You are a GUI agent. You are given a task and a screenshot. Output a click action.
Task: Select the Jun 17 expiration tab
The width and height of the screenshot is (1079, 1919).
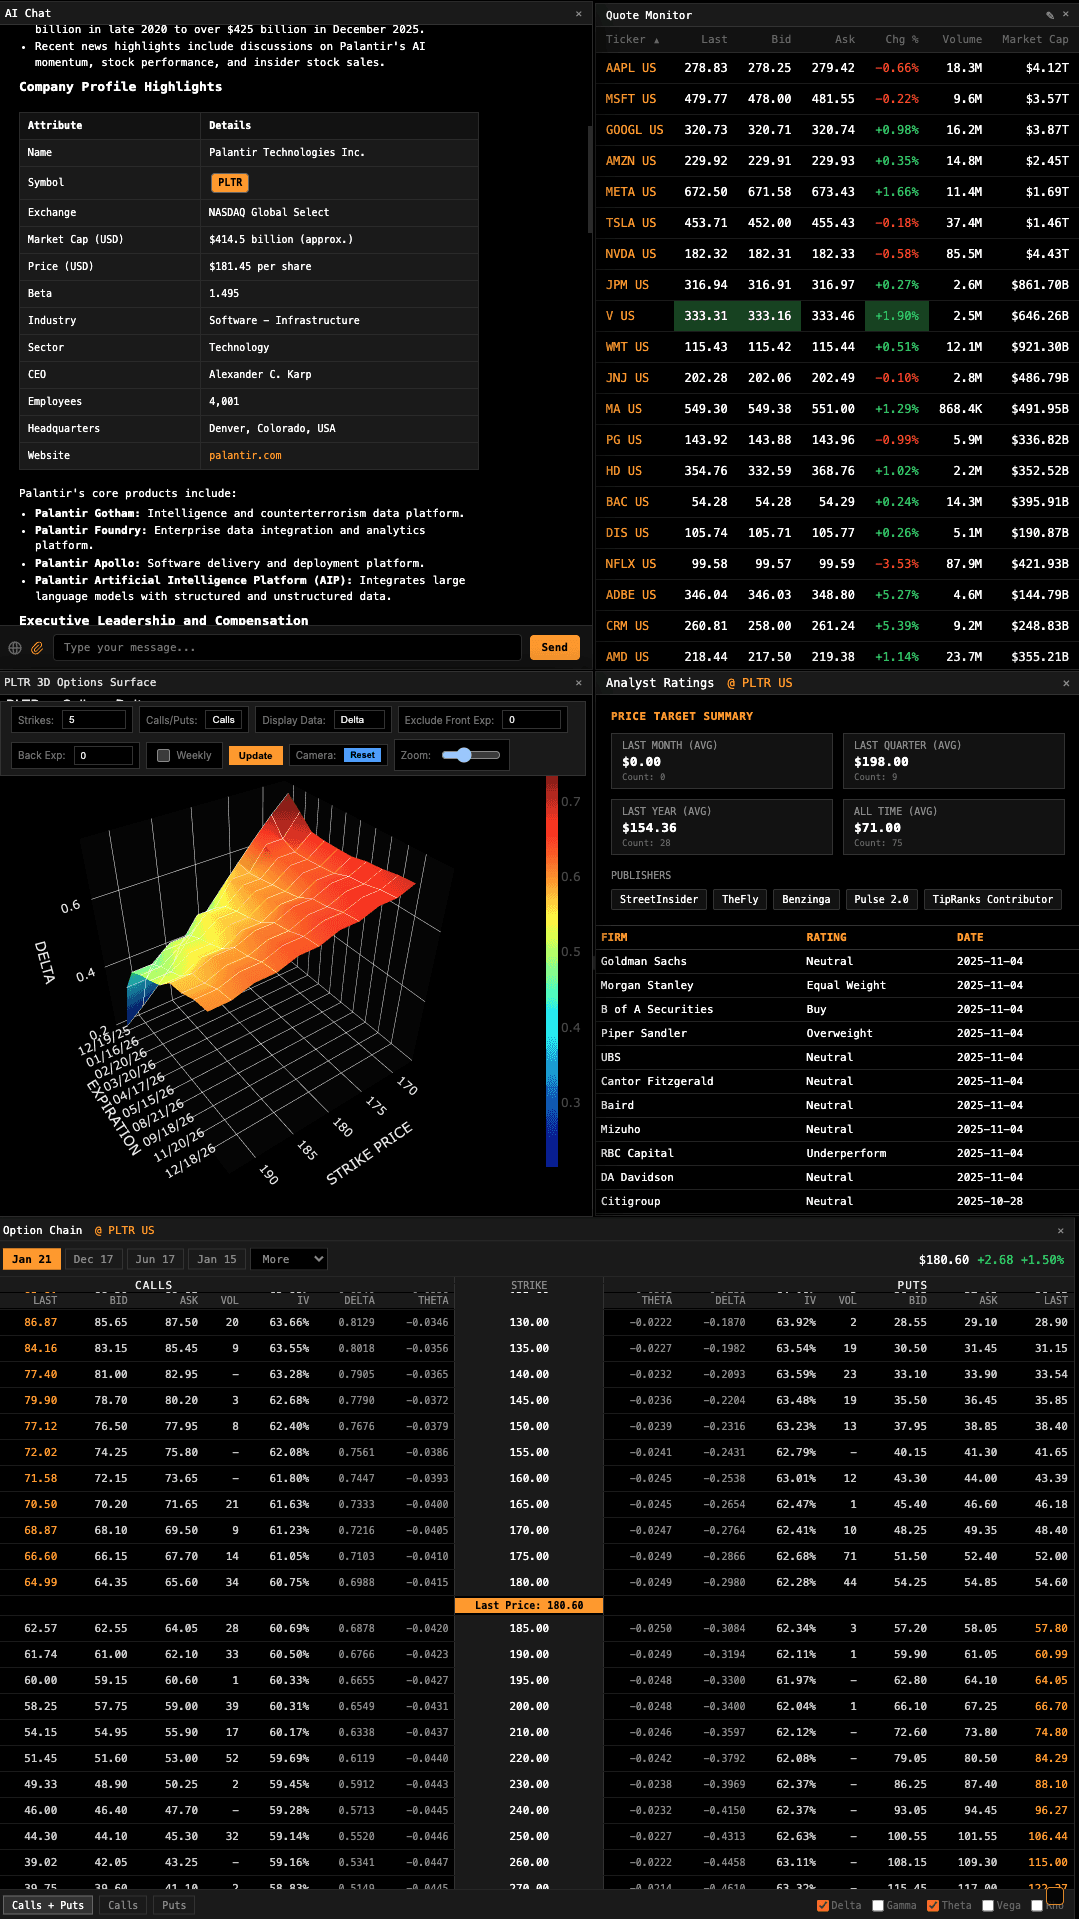tap(155, 1259)
